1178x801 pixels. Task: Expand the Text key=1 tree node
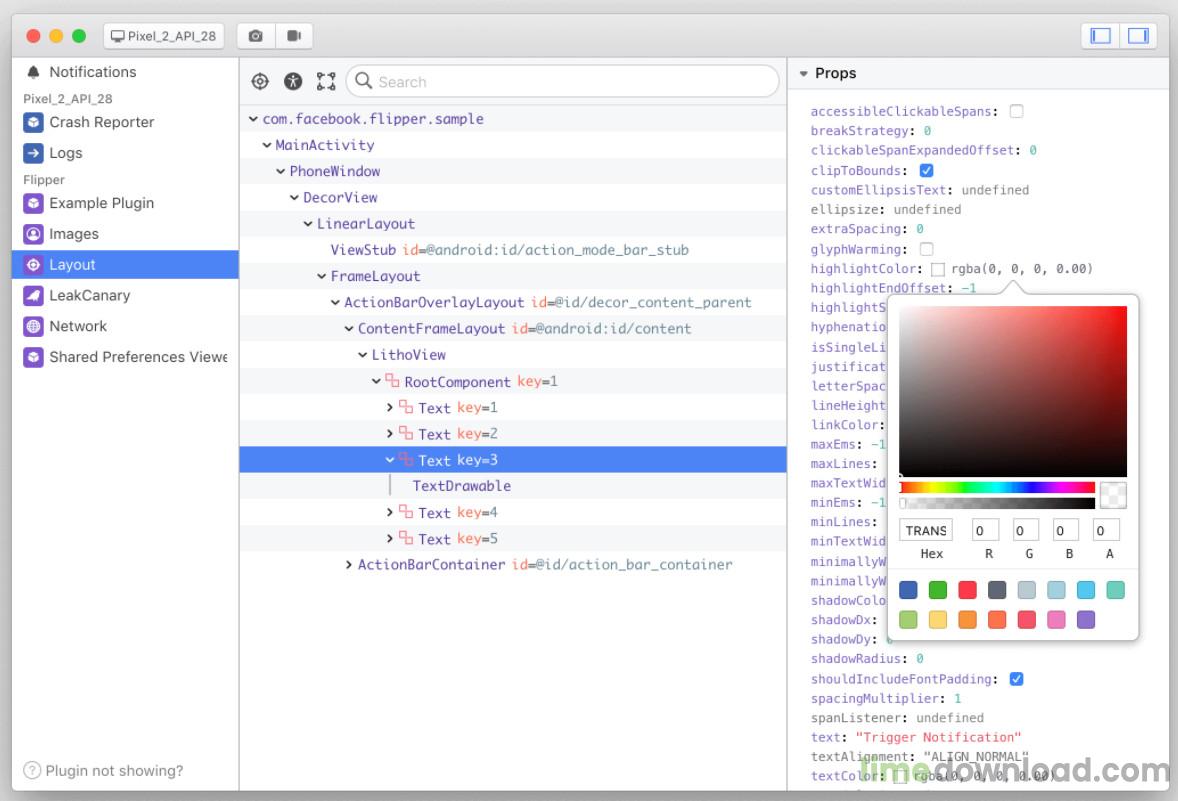tap(390, 407)
